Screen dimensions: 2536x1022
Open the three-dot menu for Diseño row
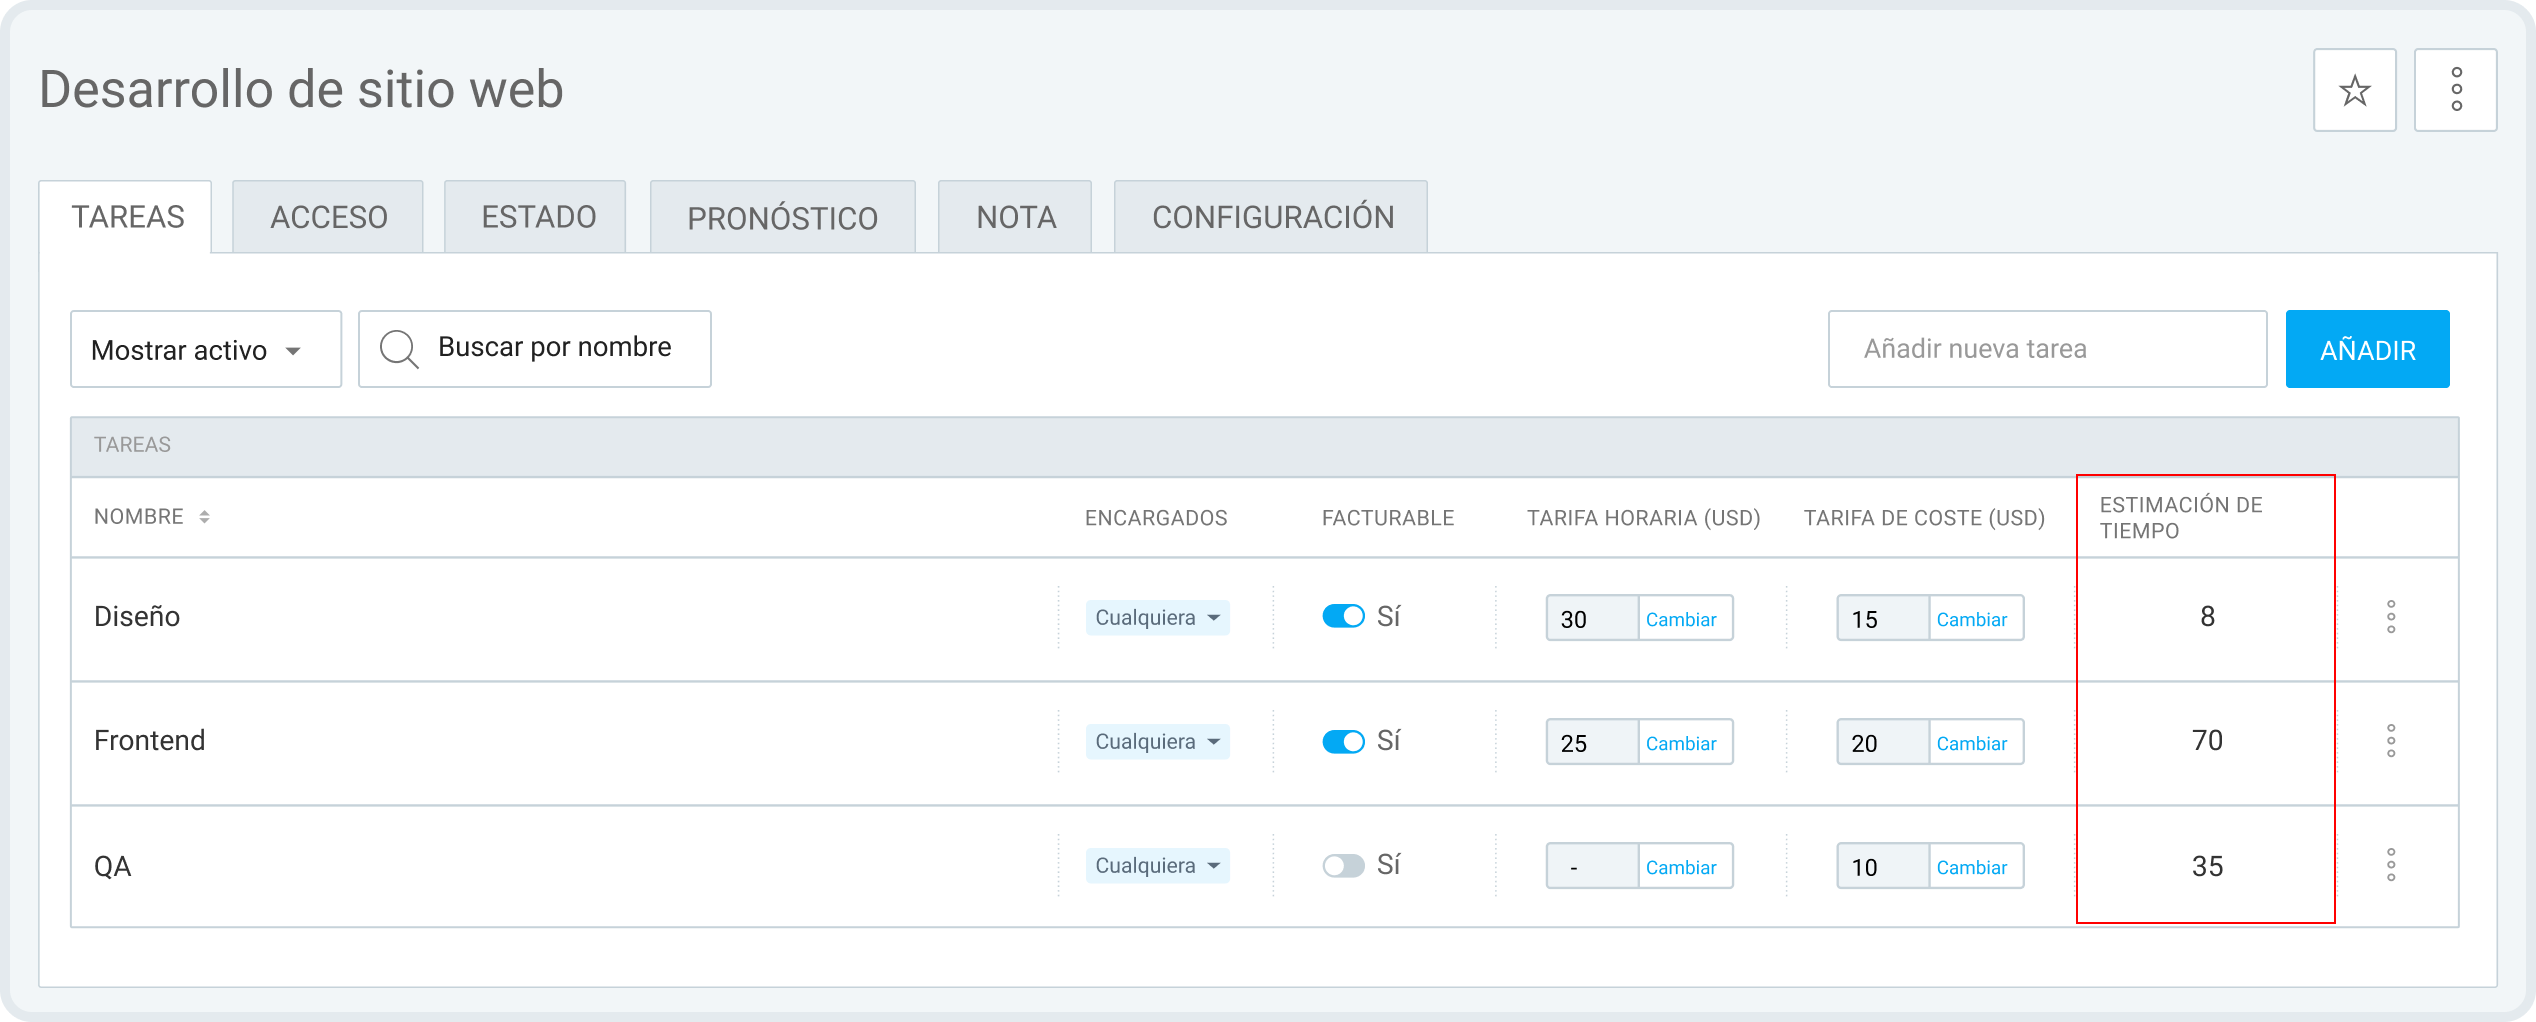click(2392, 617)
